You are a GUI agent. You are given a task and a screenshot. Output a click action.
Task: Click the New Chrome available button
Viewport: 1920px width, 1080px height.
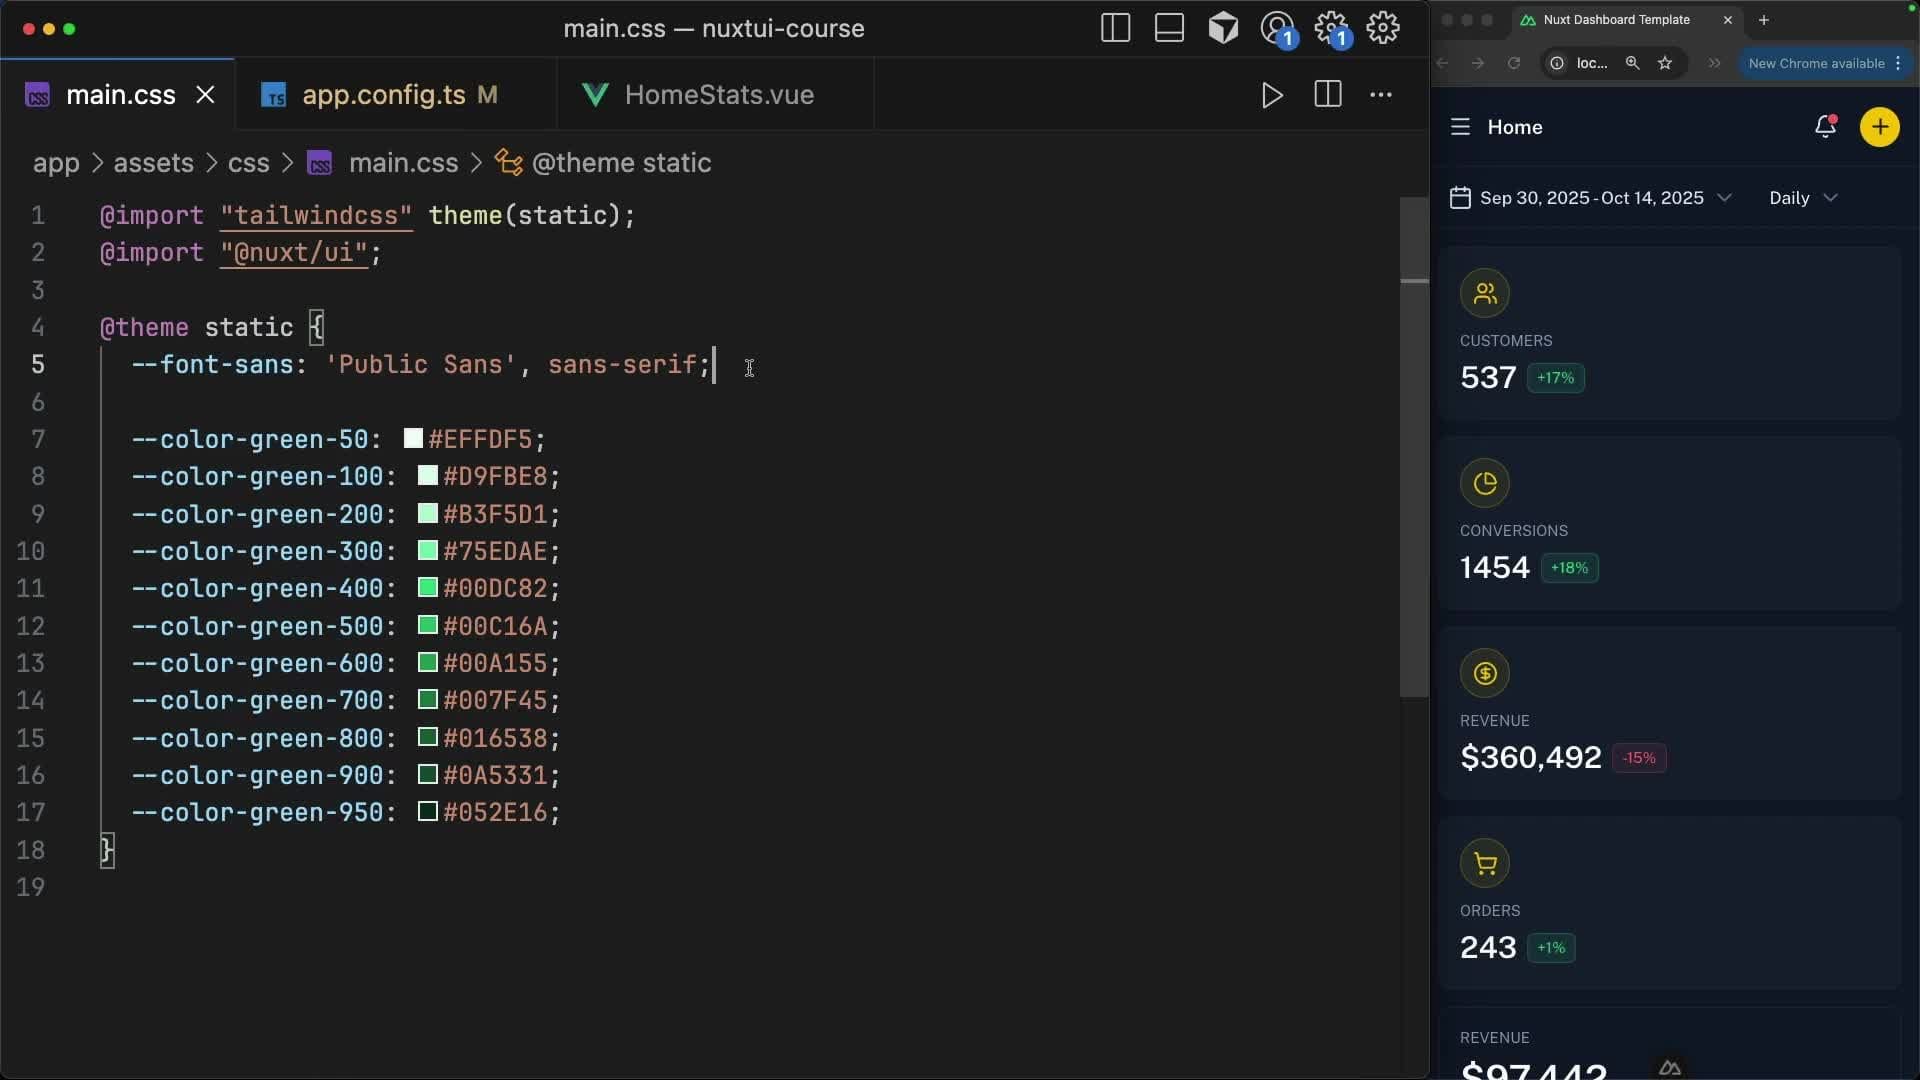tap(1816, 63)
